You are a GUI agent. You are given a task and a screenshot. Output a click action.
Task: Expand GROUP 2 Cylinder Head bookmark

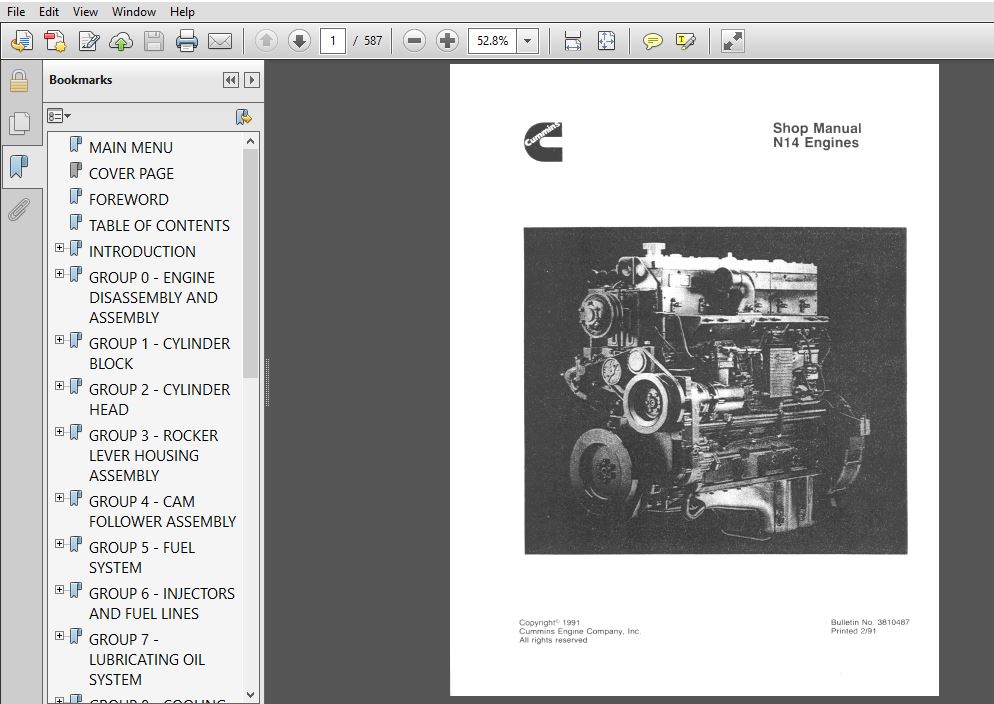coord(60,385)
